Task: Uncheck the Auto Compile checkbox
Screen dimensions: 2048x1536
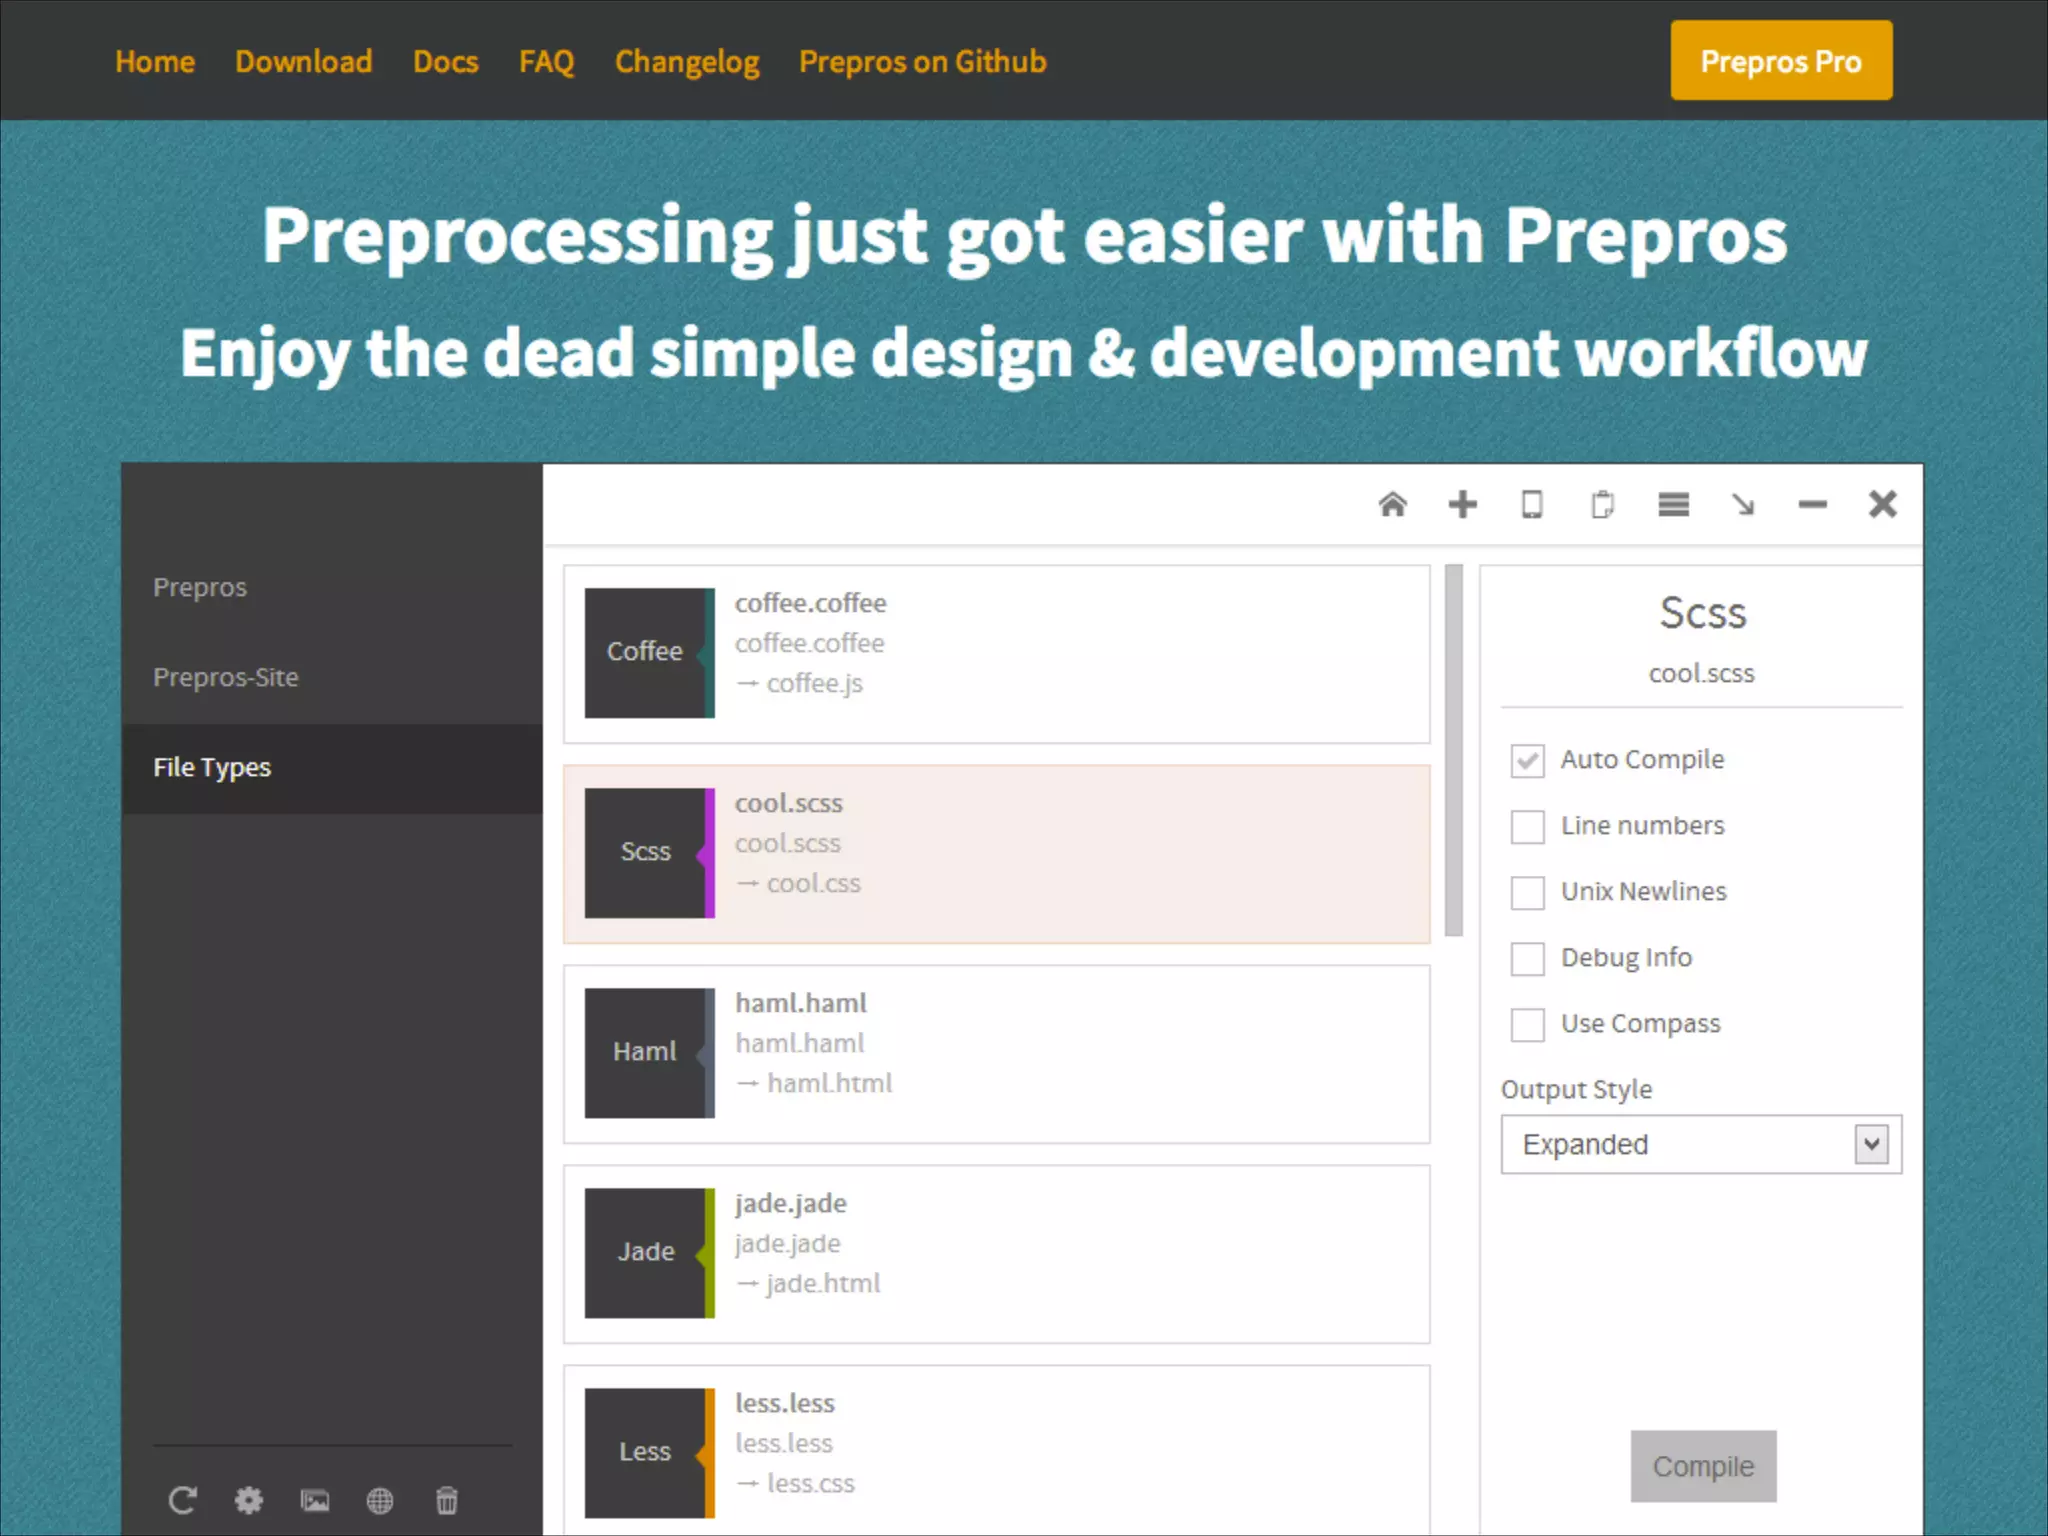Action: [x=1527, y=761]
